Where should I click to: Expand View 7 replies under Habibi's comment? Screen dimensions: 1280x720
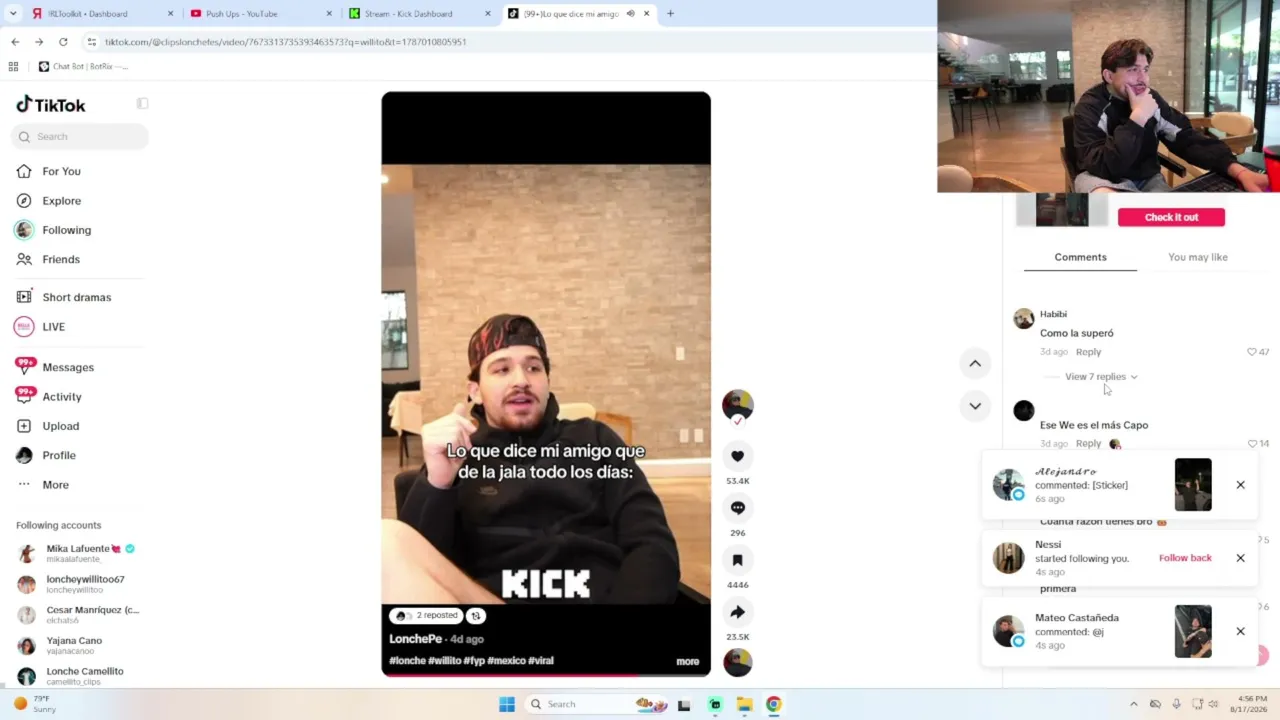click(1100, 377)
